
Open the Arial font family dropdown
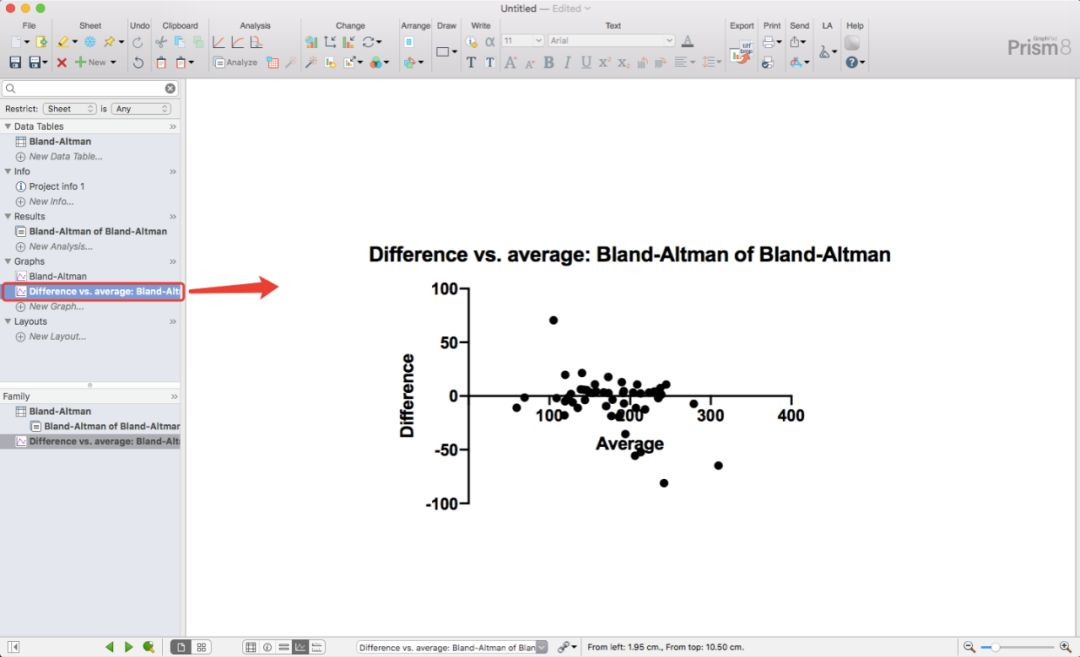click(x=610, y=42)
